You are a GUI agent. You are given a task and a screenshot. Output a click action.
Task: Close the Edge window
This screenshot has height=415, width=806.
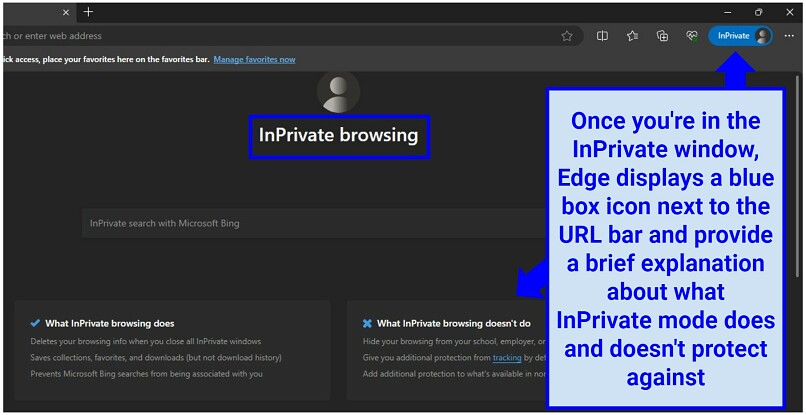790,12
